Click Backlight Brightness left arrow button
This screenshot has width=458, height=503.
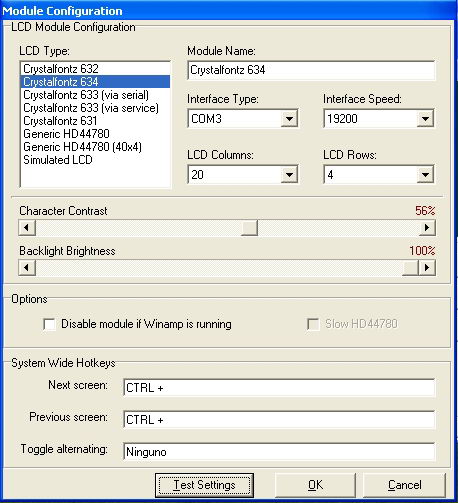(x=27, y=268)
